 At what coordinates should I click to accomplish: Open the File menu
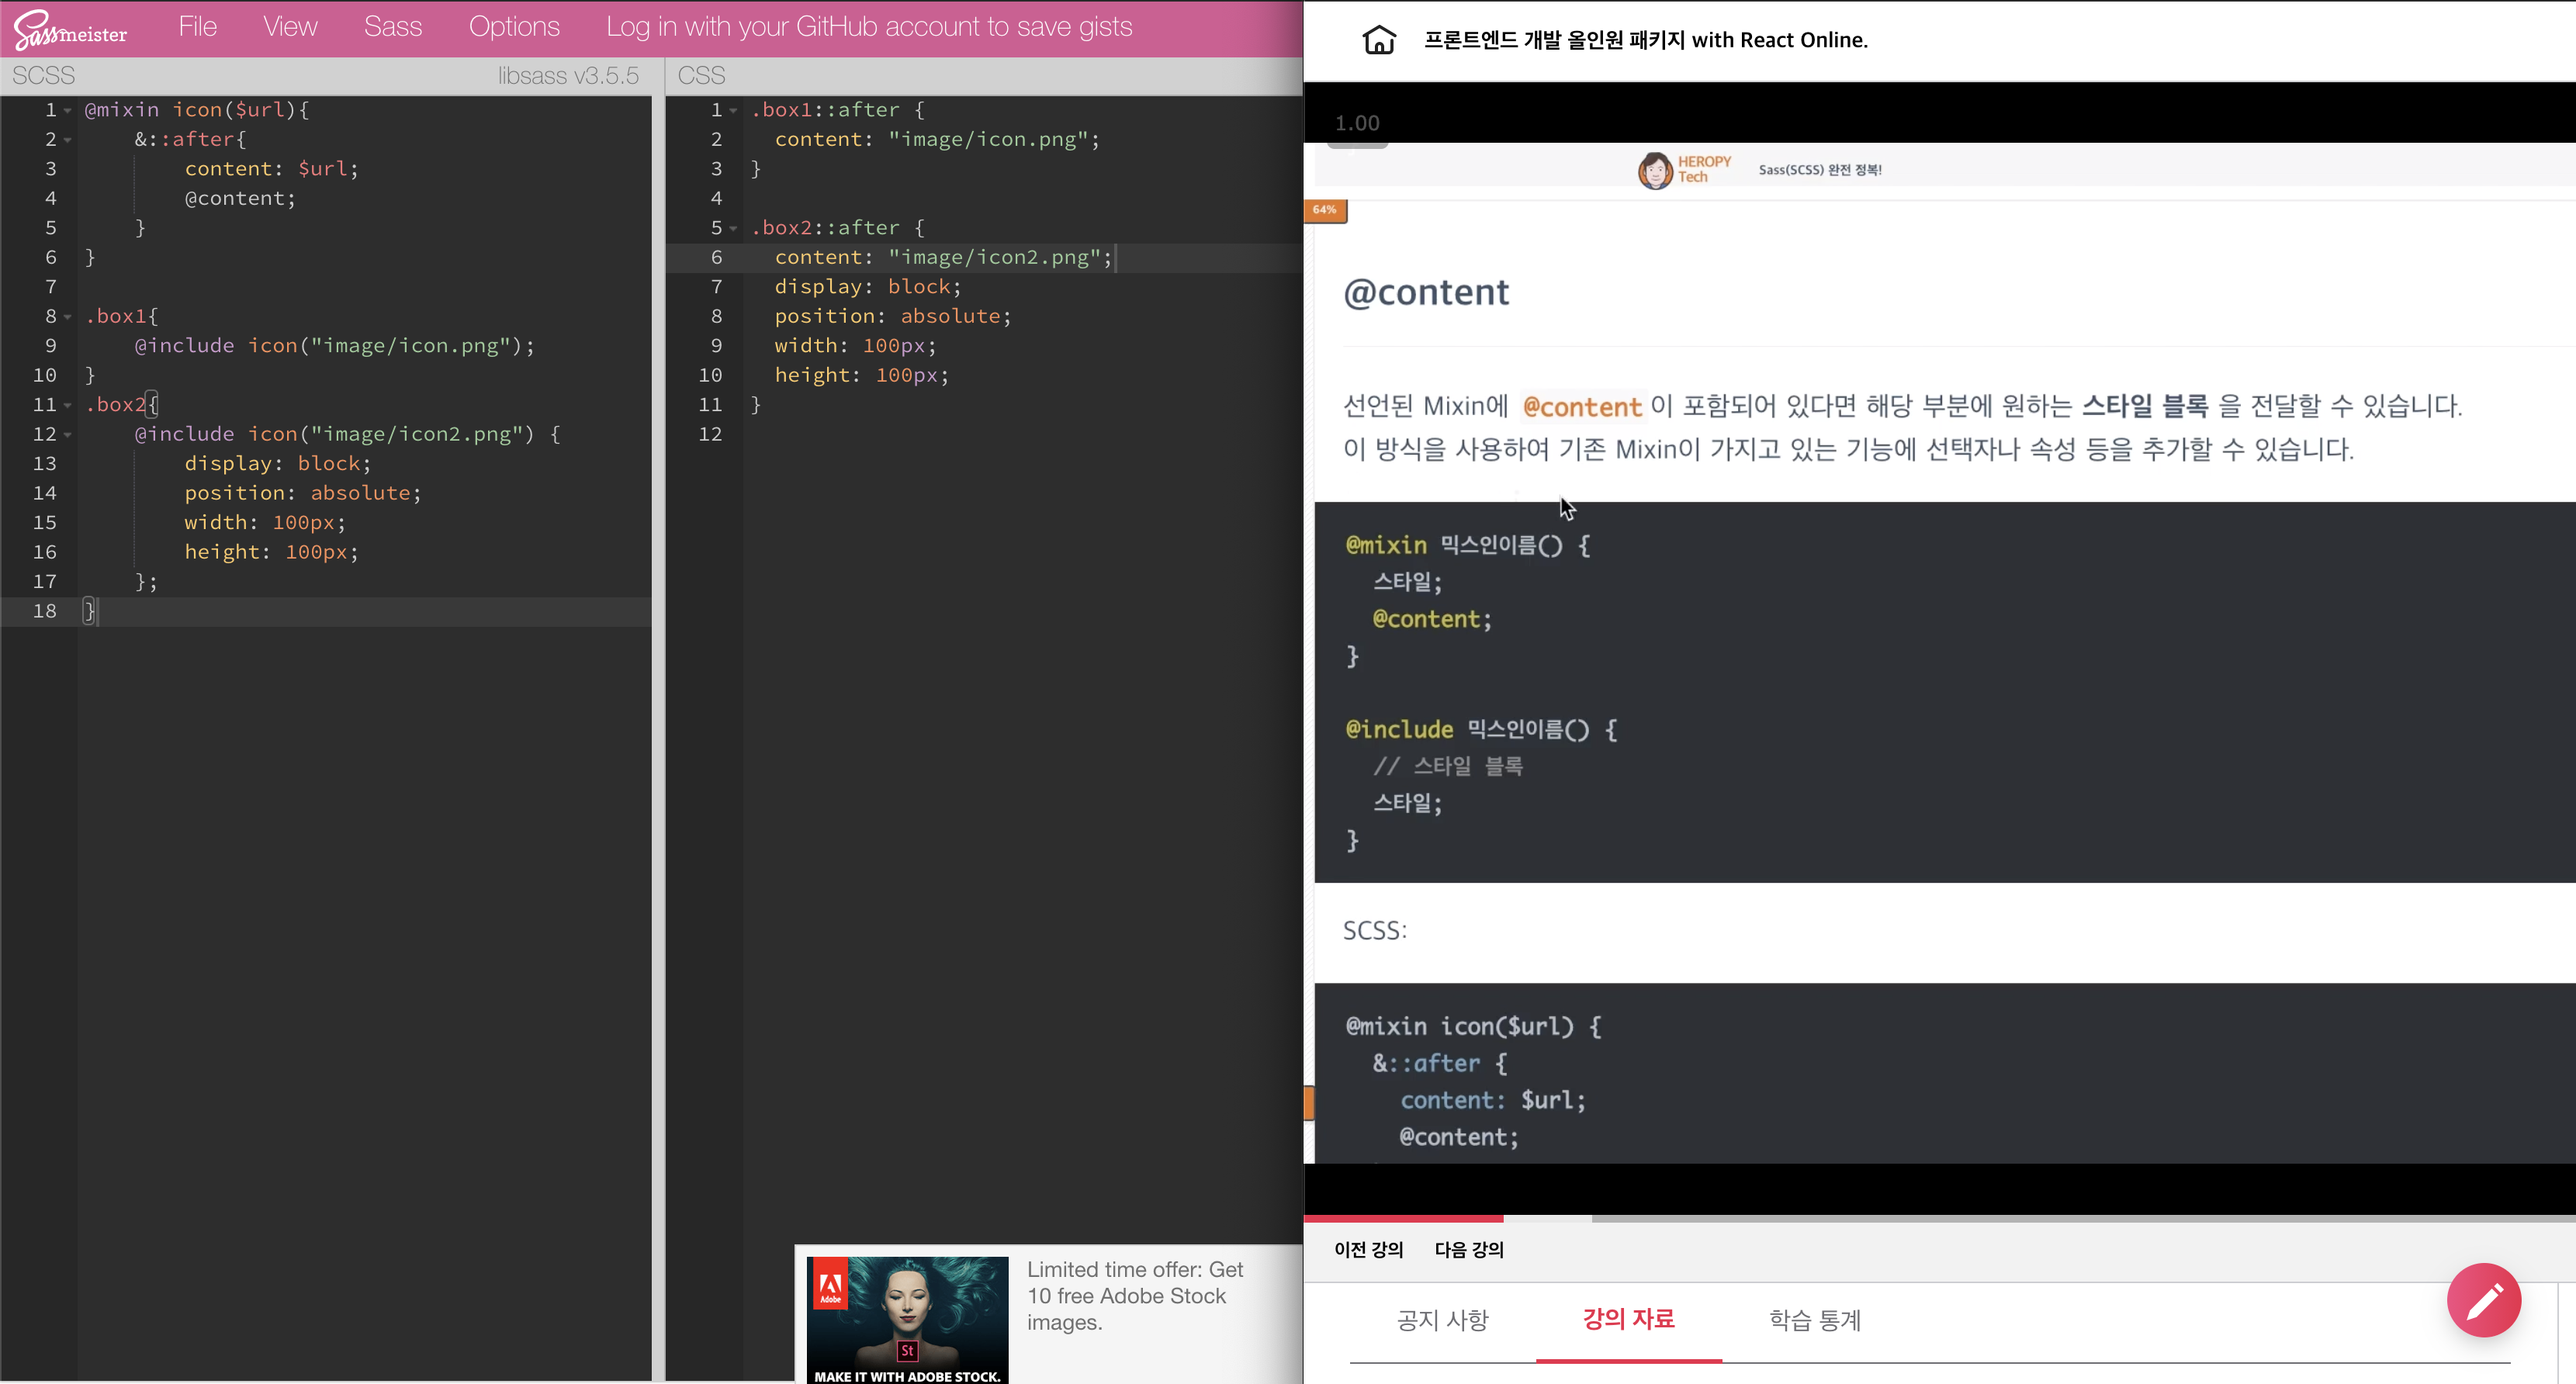pyautogui.click(x=197, y=27)
